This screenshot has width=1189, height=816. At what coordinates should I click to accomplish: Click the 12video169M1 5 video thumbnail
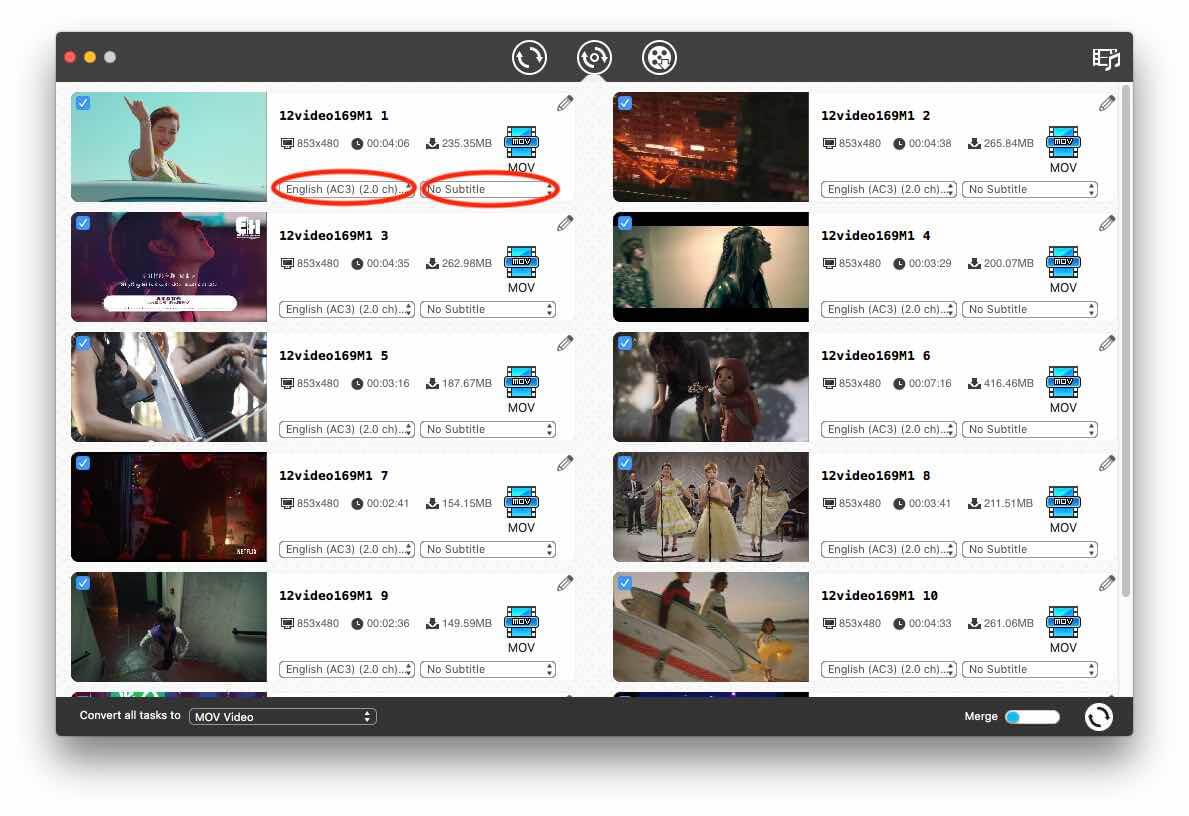pyautogui.click(x=168, y=387)
